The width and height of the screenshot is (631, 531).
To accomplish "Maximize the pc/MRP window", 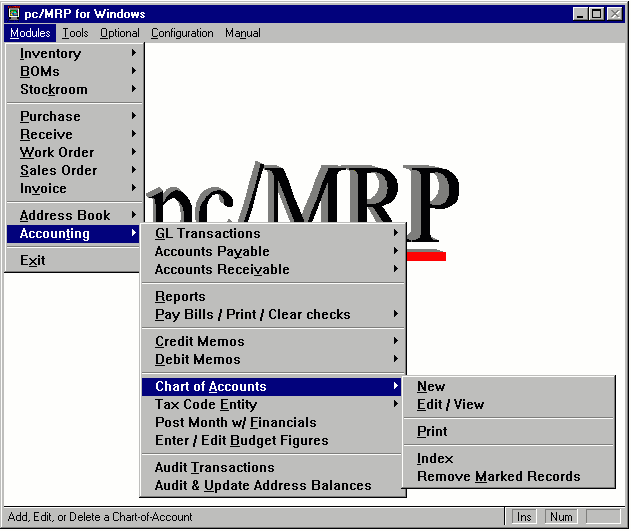I will pyautogui.click(x=596, y=14).
